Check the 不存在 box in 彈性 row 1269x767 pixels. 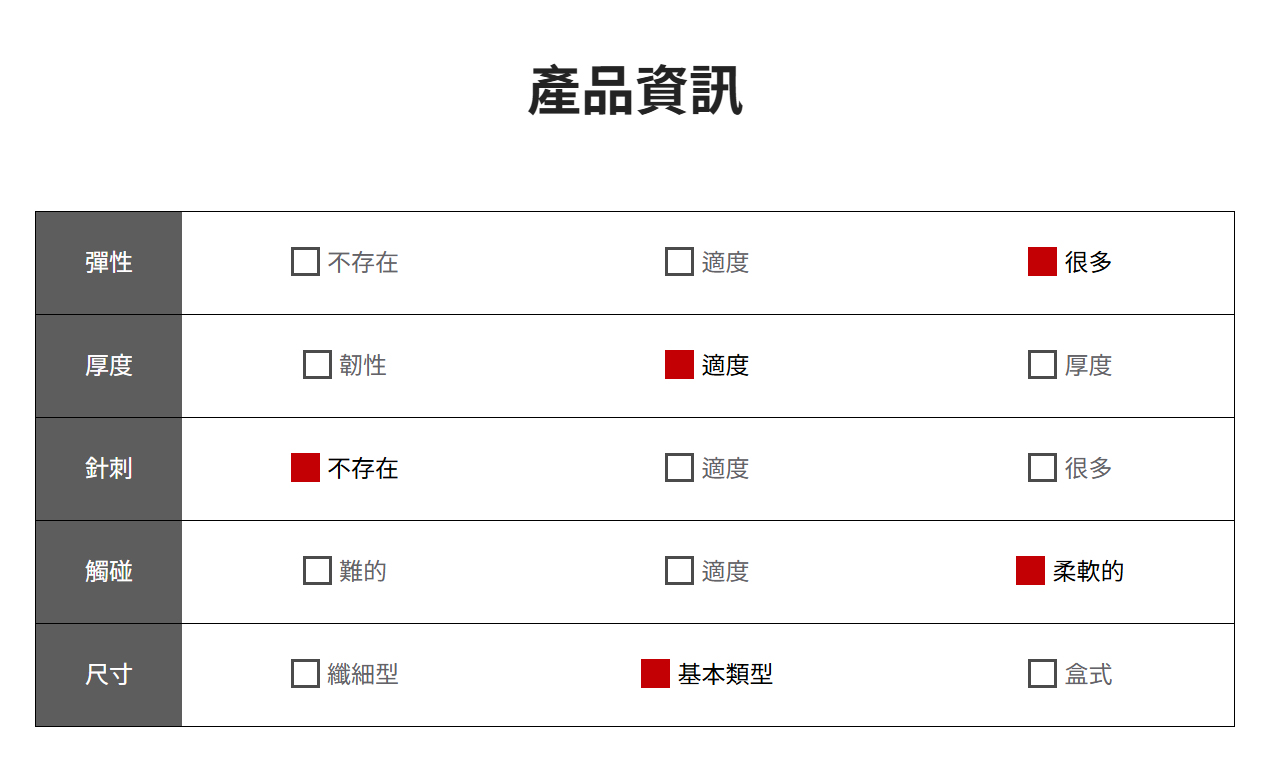(x=305, y=262)
